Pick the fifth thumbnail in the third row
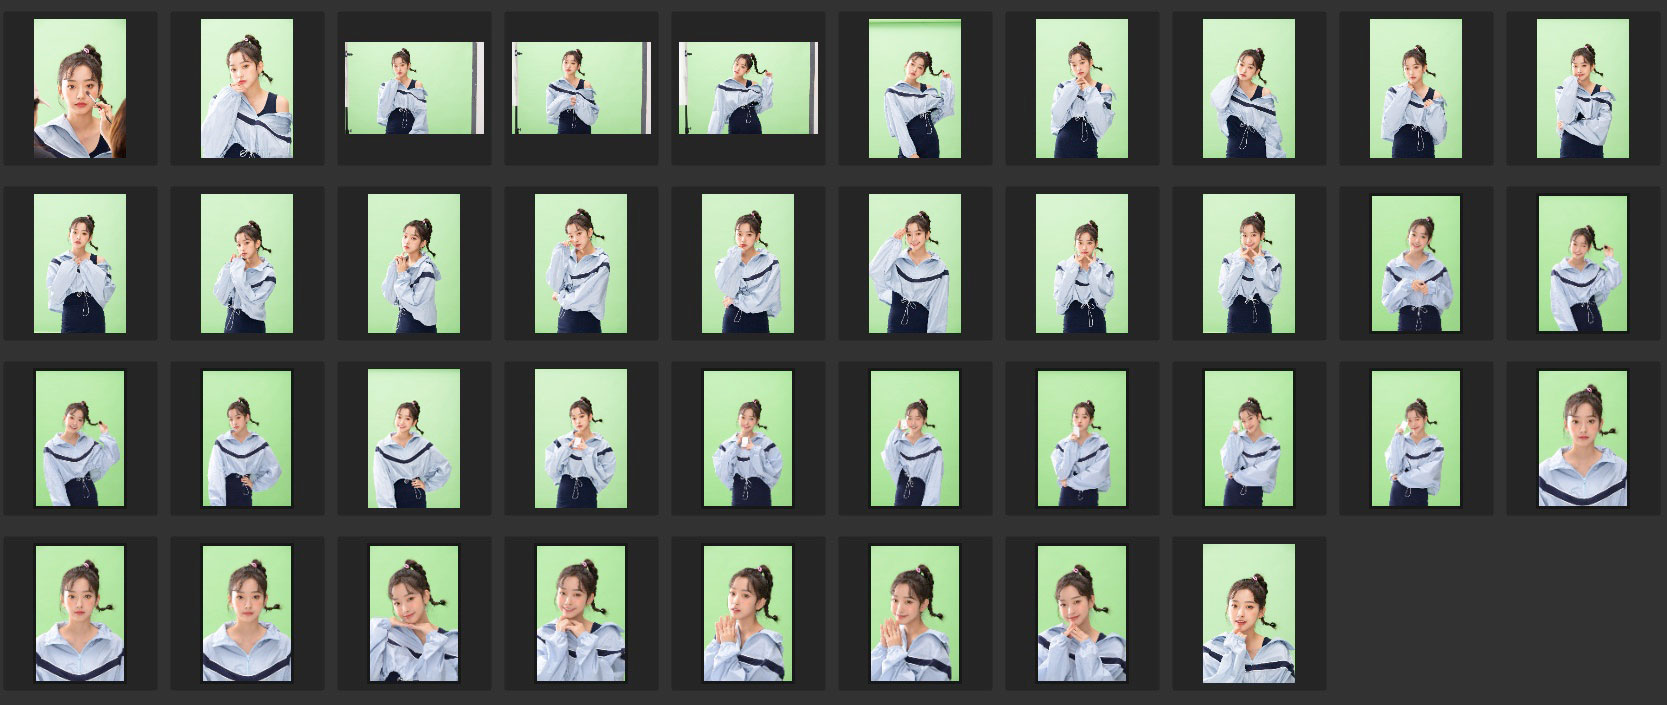 pos(748,438)
